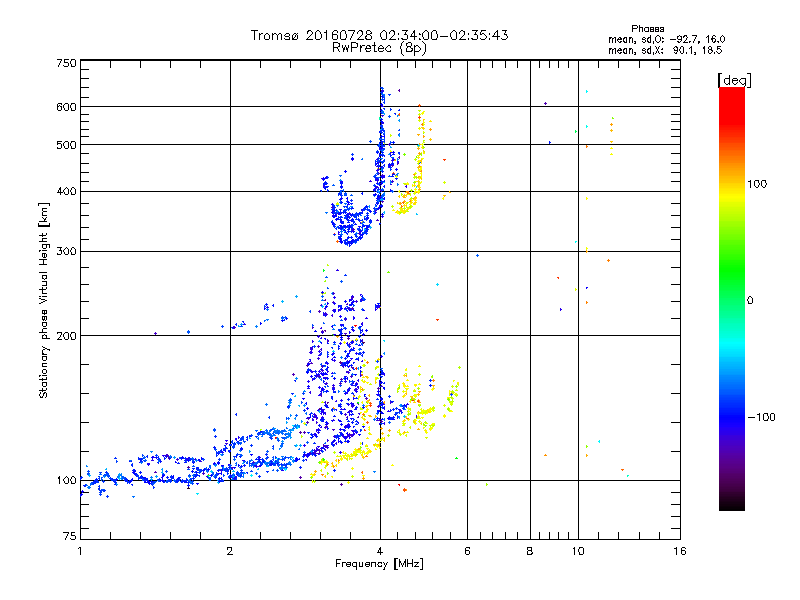The width and height of the screenshot is (800, 600).
Task: Click the x-axis '4' tick label
Action: (x=380, y=551)
